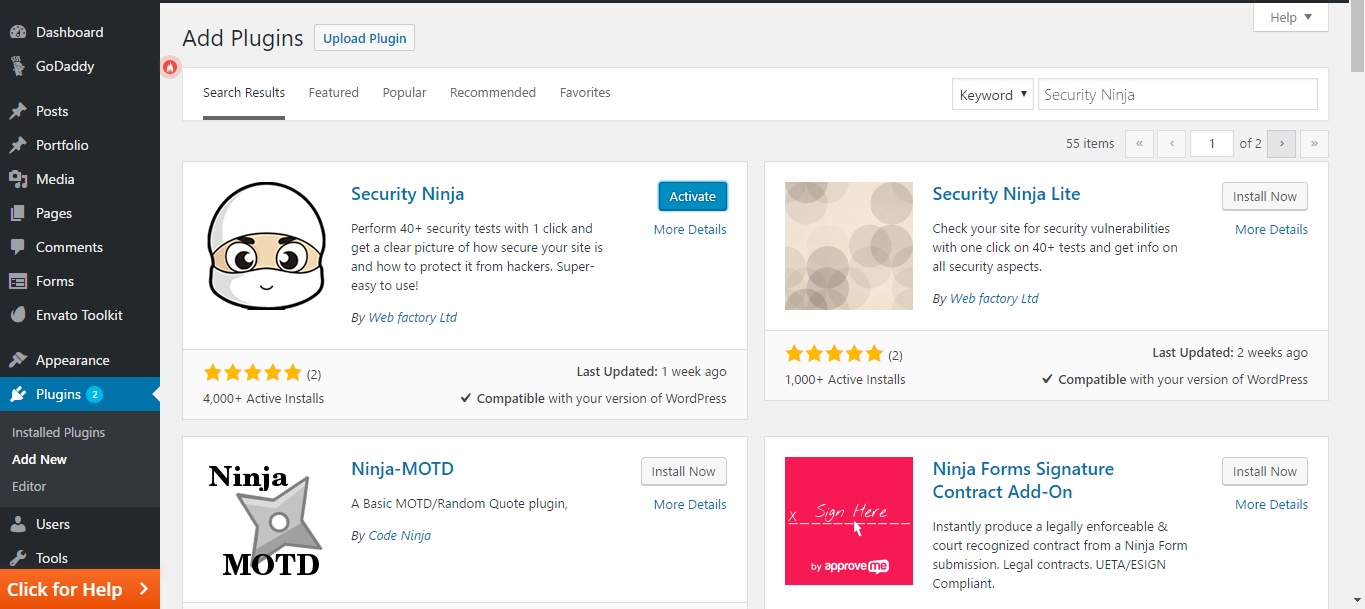The width and height of the screenshot is (1365, 609).
Task: Click the red flame notification icon
Action: [x=171, y=67]
